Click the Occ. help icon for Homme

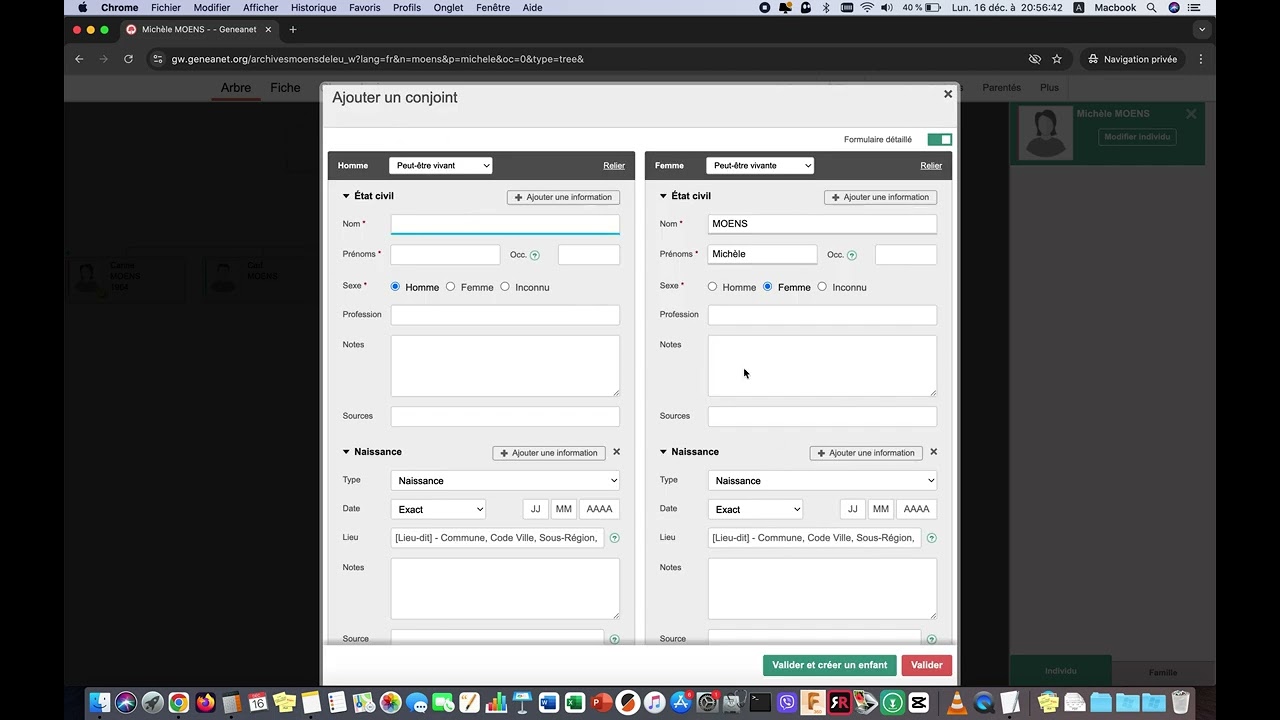(x=535, y=255)
